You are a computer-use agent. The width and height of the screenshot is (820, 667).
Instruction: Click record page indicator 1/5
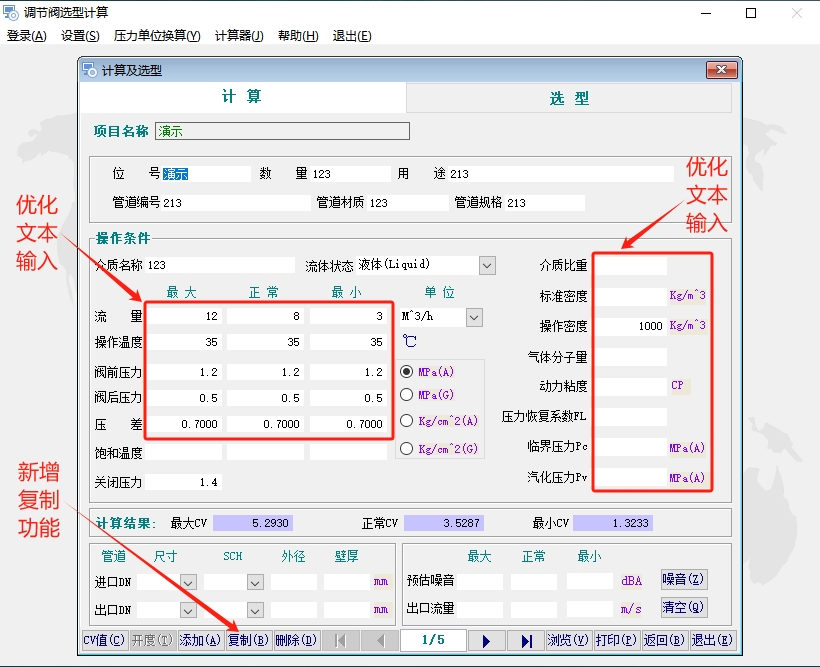(x=433, y=640)
